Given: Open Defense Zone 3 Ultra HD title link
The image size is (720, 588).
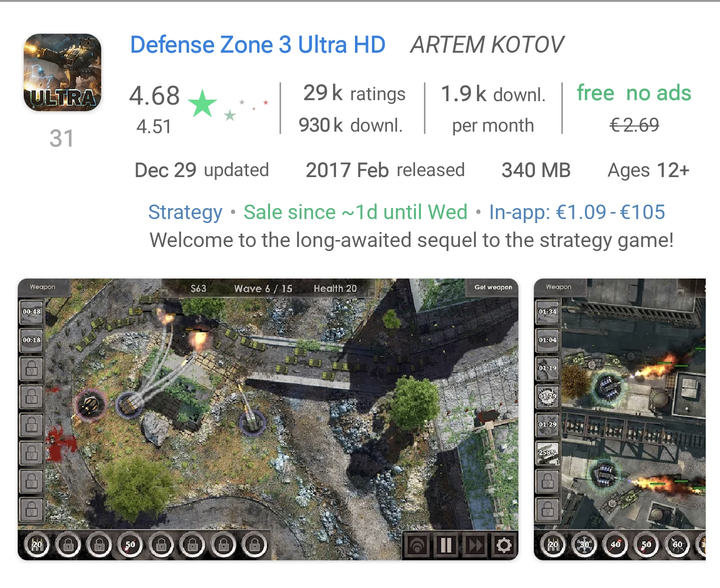Looking at the screenshot, I should pos(258,45).
